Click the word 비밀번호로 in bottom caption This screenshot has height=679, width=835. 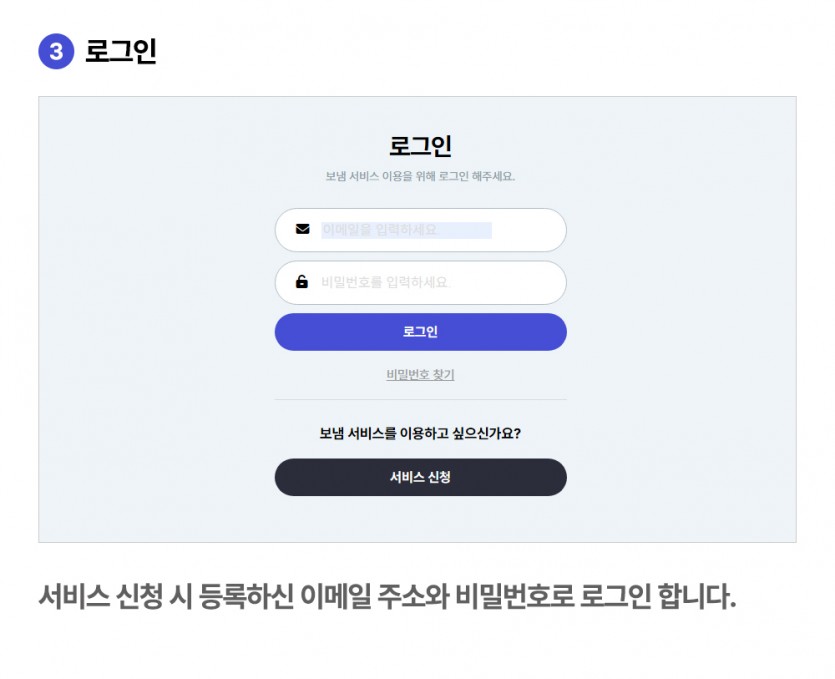(x=514, y=598)
